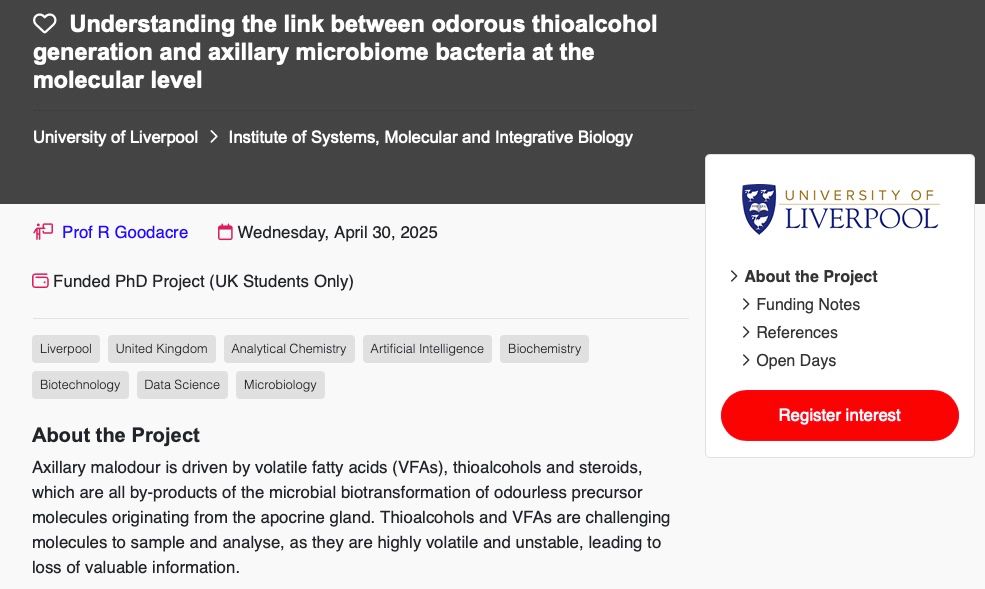This screenshot has height=589, width=985.
Task: Open Prof R Goodacre profile link
Action: click(x=125, y=232)
